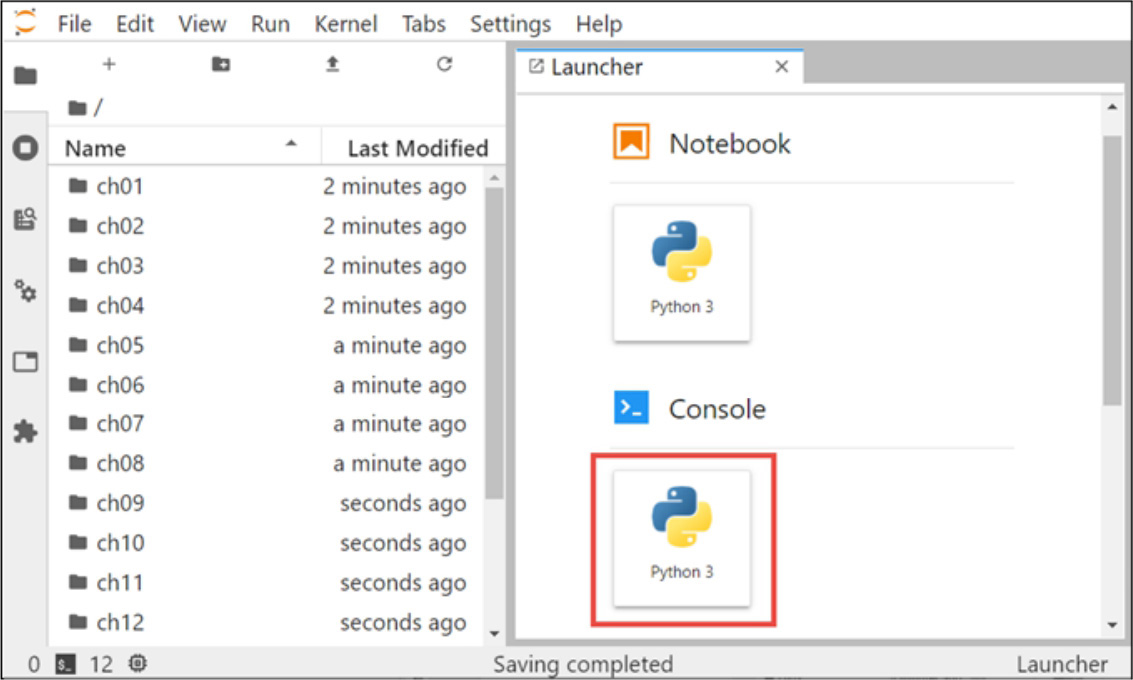Viewport: 1133px width, 680px height.
Task: Sort files by Last Modified column
Action: point(417,149)
